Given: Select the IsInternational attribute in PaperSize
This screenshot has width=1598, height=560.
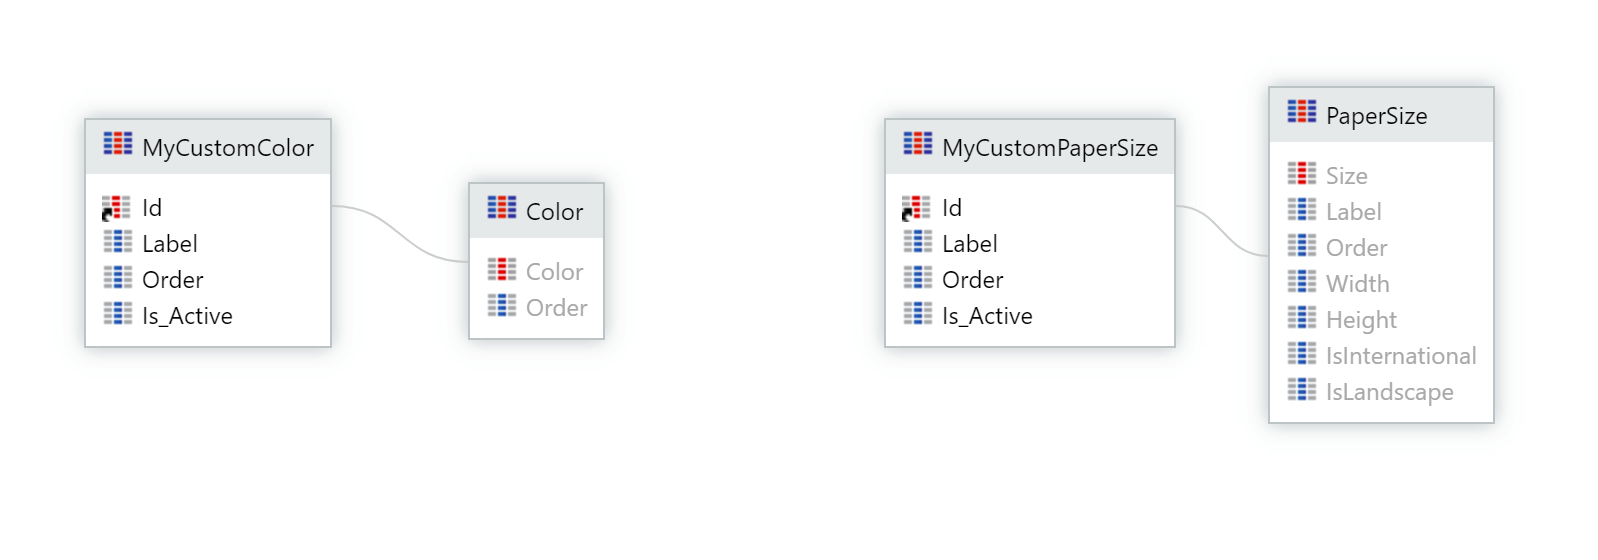Looking at the screenshot, I should pos(1381,356).
